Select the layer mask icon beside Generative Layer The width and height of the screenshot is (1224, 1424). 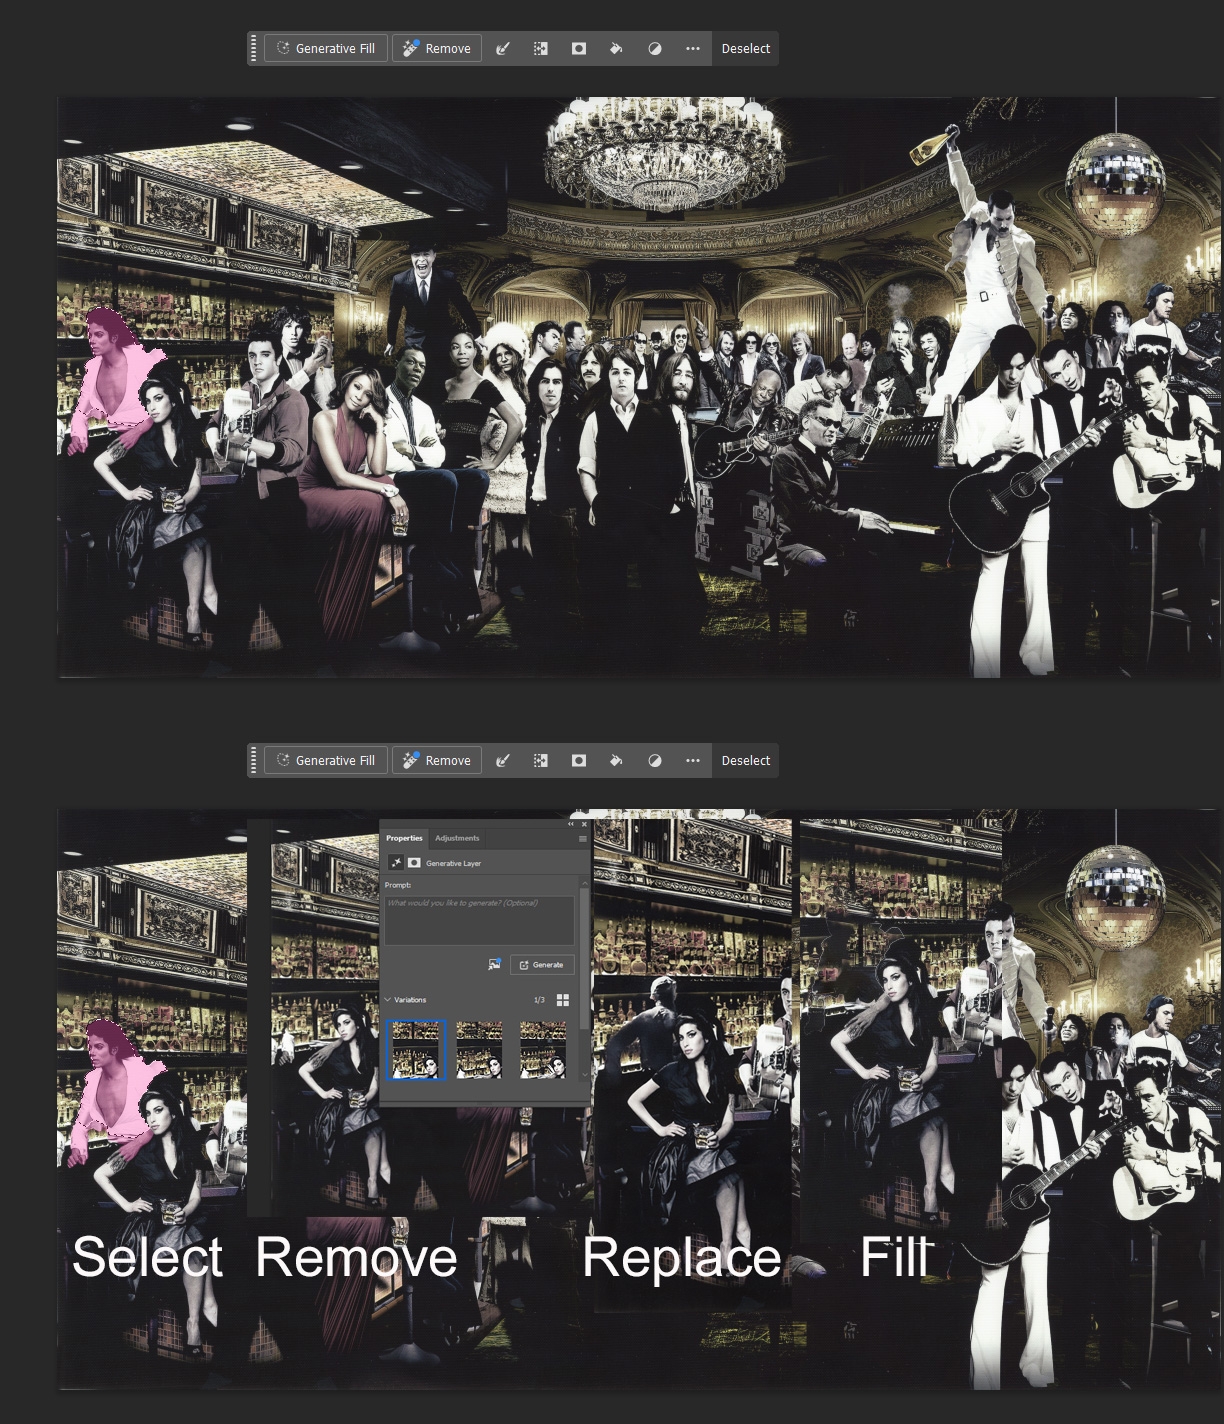pyautogui.click(x=414, y=862)
